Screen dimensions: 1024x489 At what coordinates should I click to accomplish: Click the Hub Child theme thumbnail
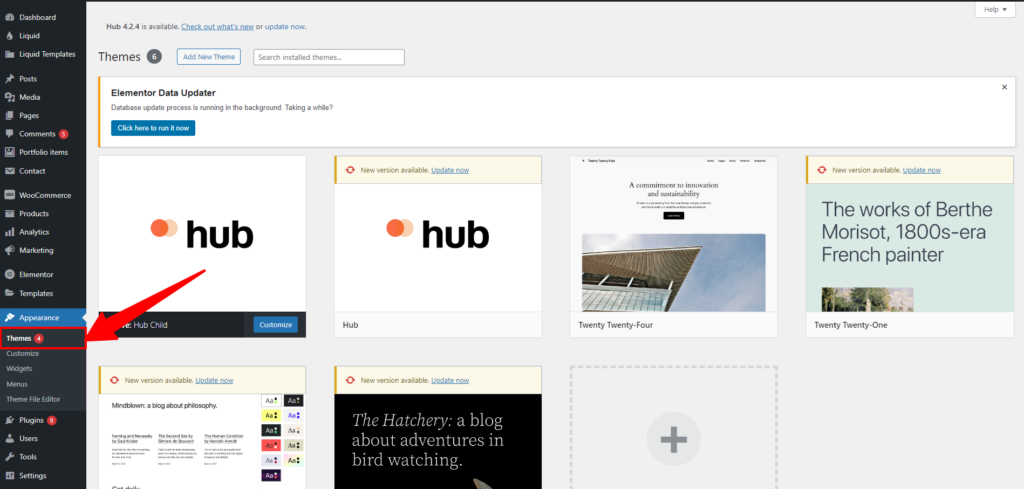point(202,234)
